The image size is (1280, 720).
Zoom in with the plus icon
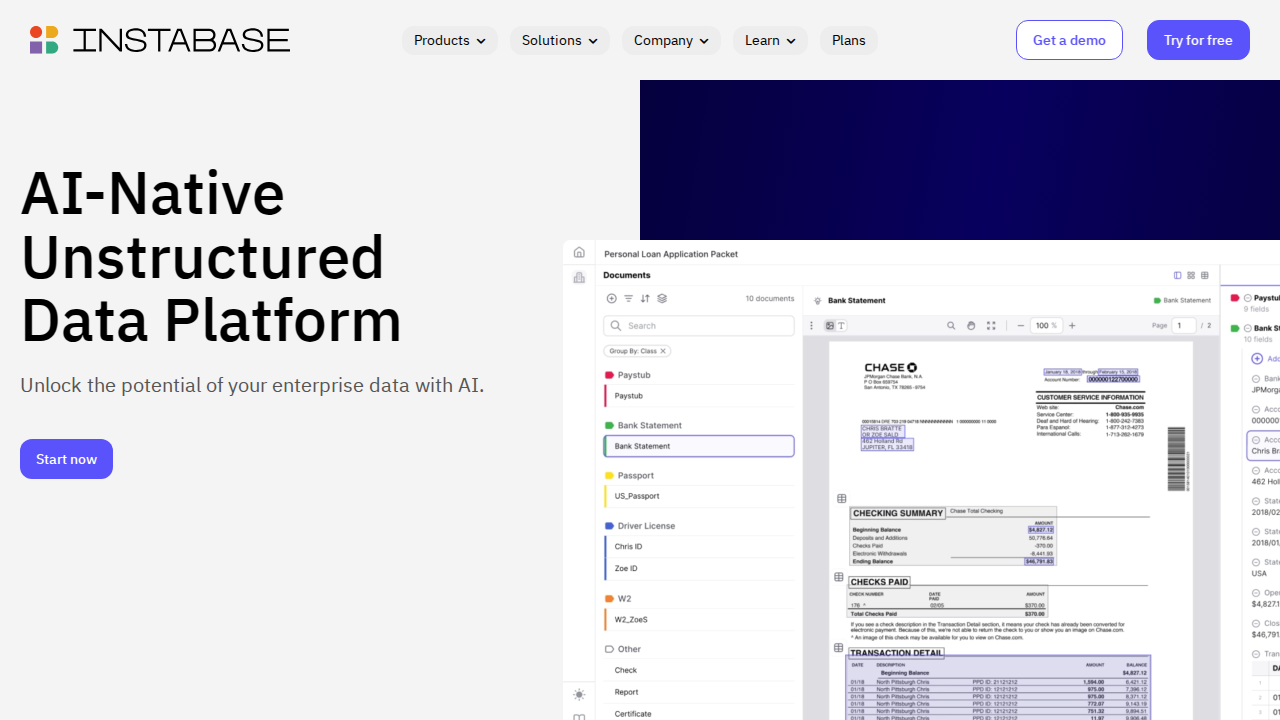point(1072,326)
